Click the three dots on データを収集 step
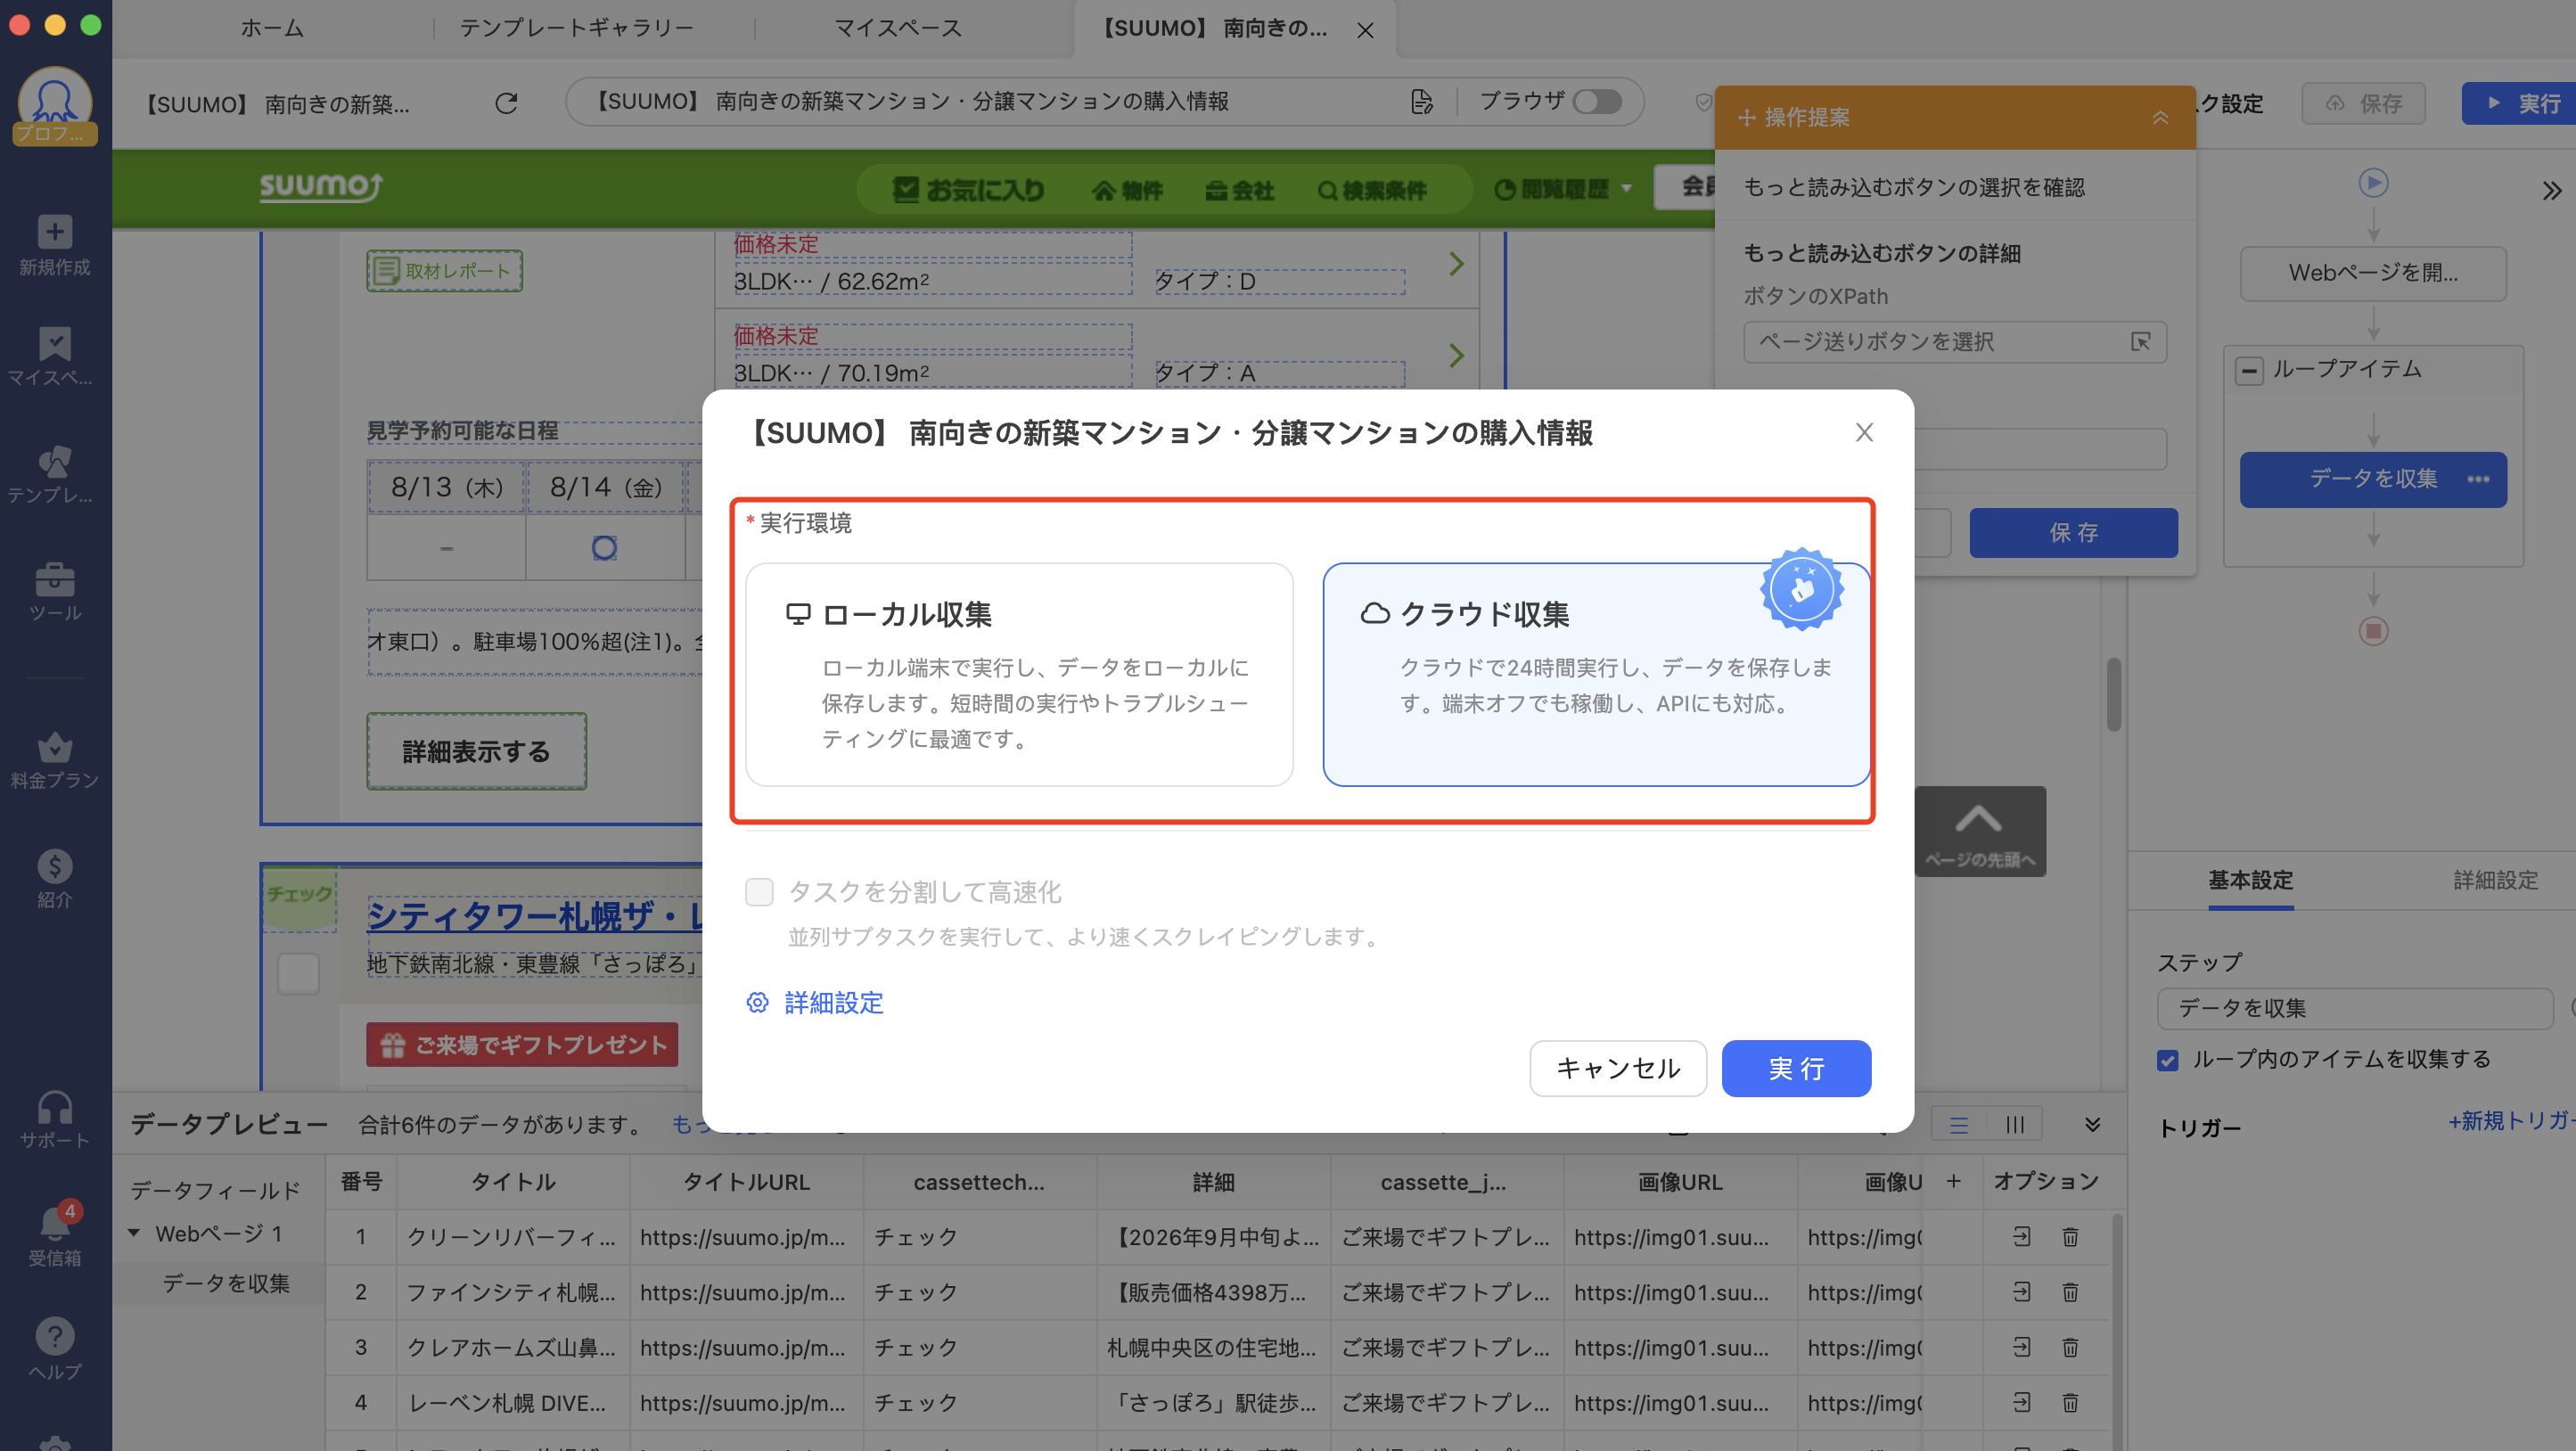 click(2478, 479)
